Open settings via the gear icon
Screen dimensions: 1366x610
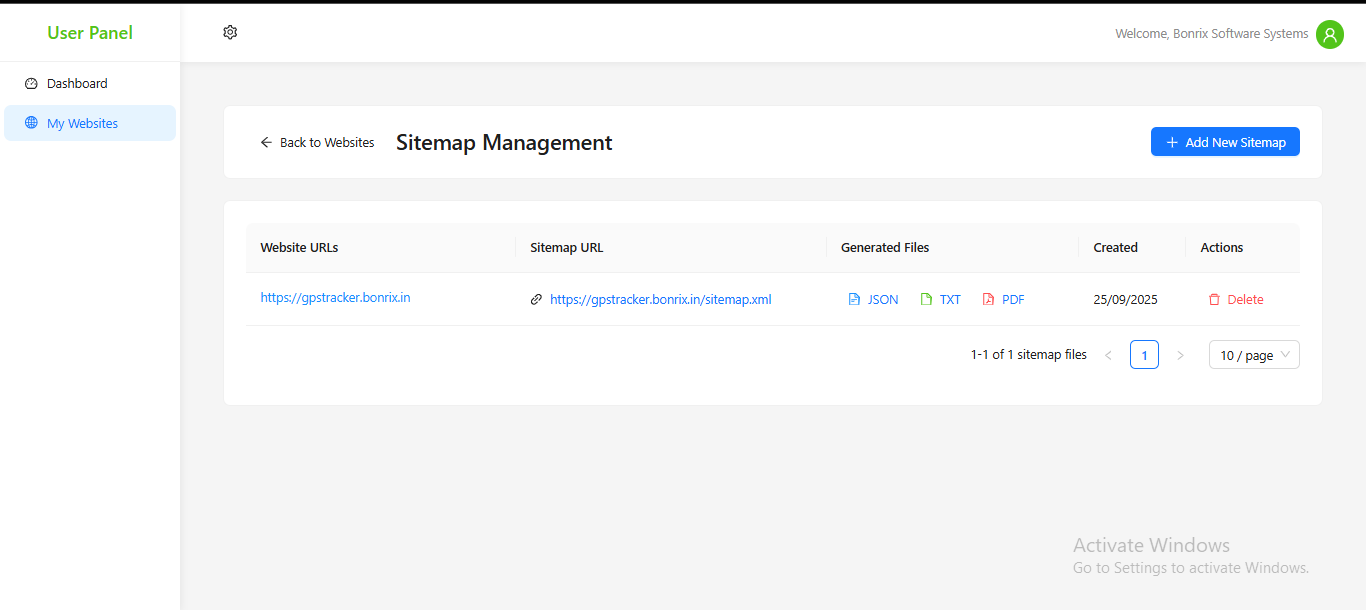229,32
